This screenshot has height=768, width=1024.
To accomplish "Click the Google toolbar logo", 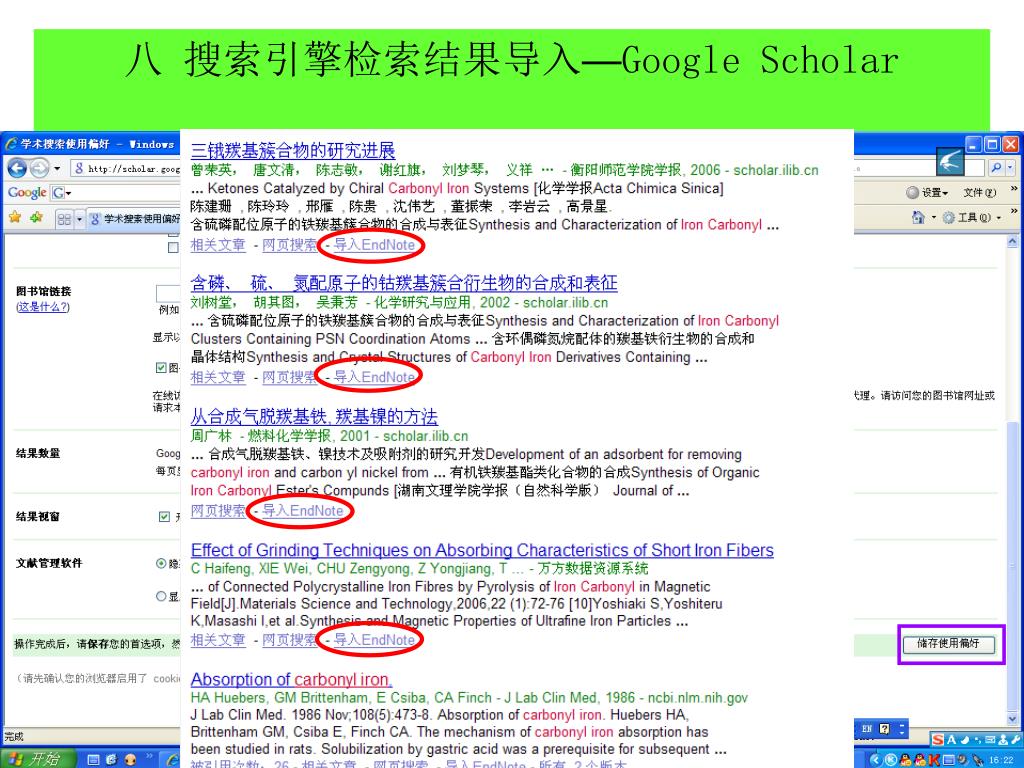I will pyautogui.click(x=27, y=193).
